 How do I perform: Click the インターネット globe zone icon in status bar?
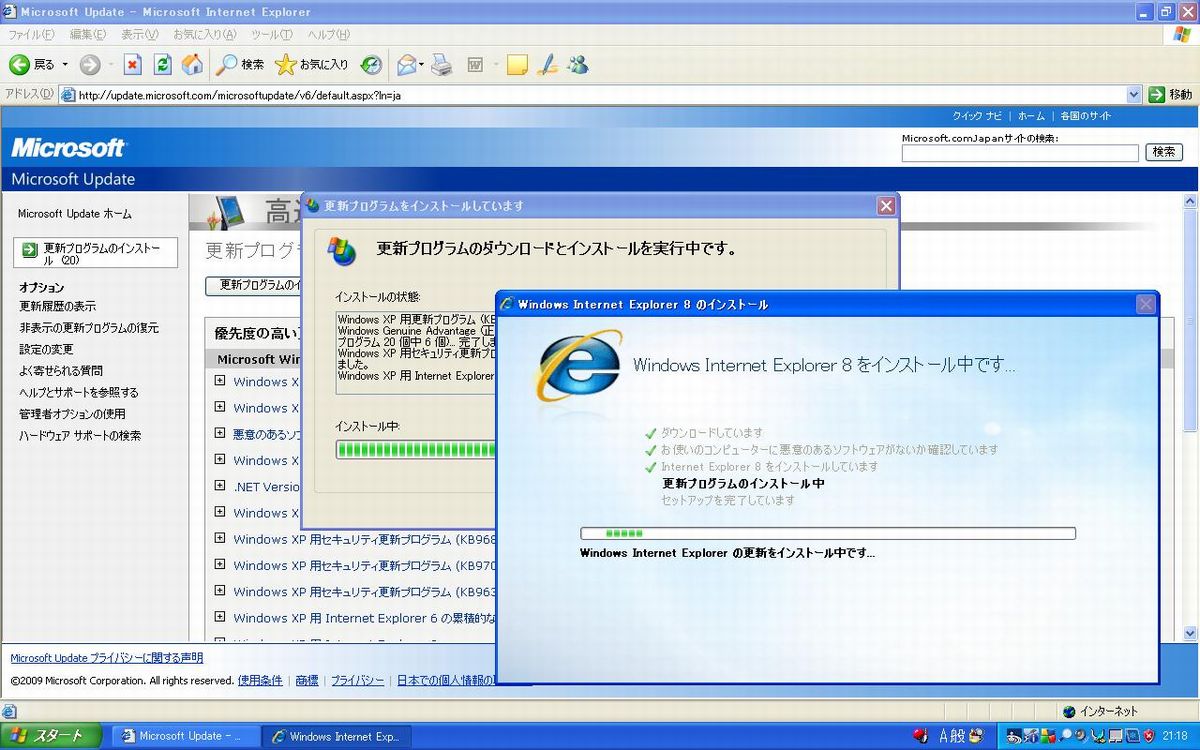1069,711
